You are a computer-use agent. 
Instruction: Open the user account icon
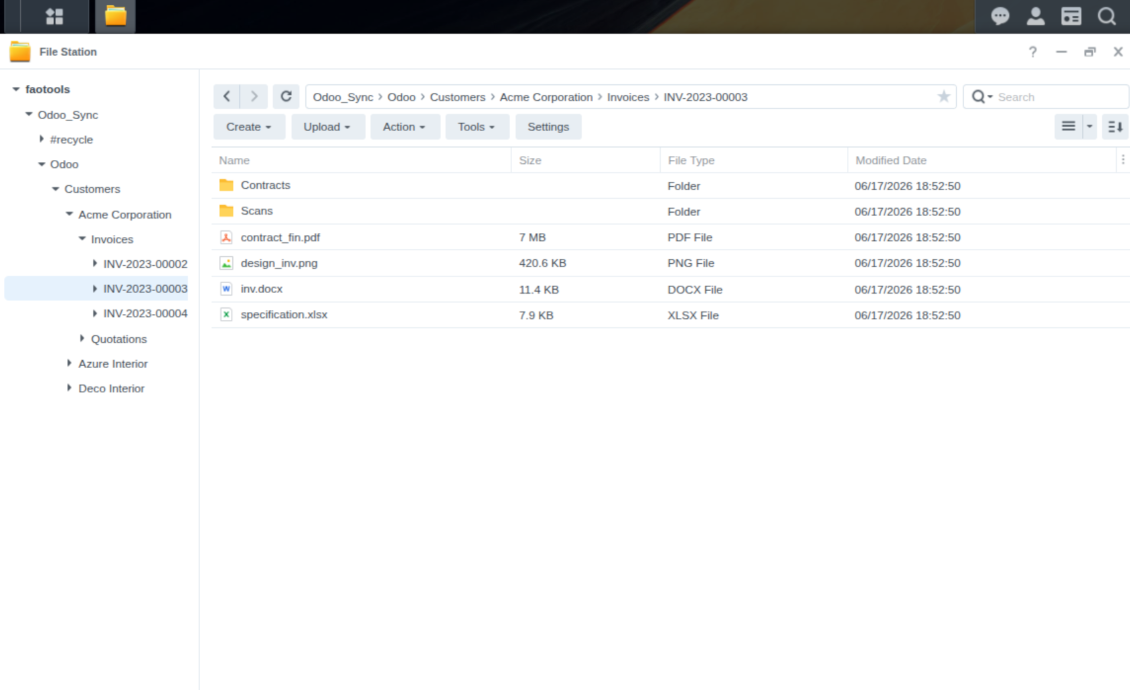(1036, 16)
